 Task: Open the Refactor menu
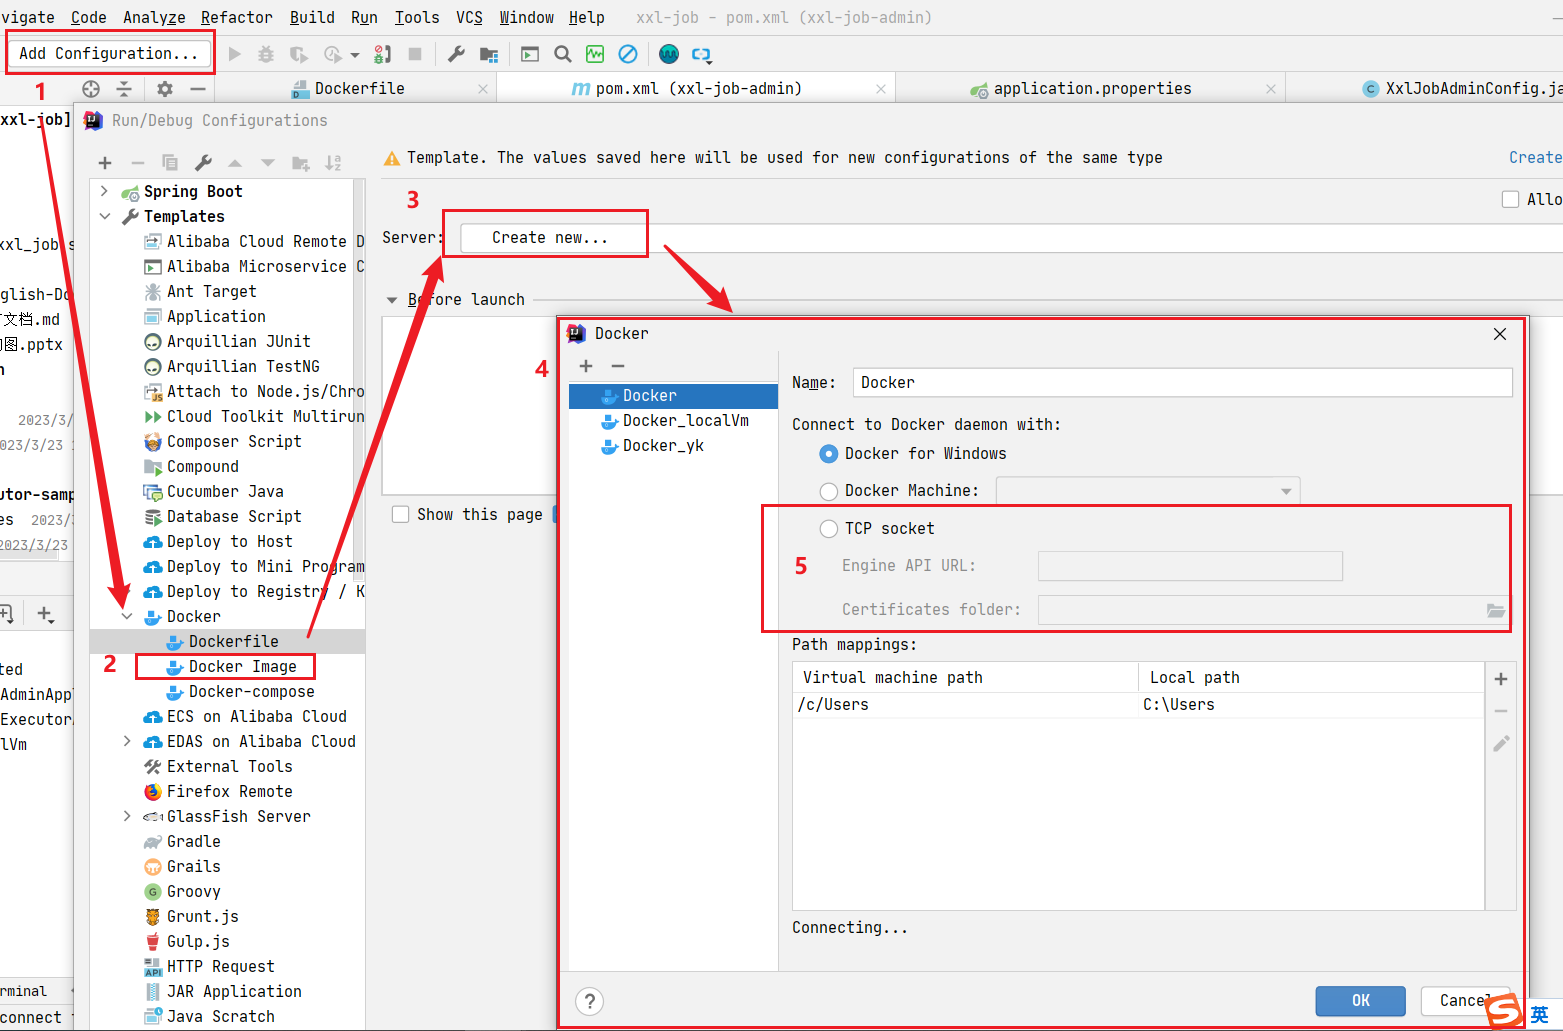236,17
